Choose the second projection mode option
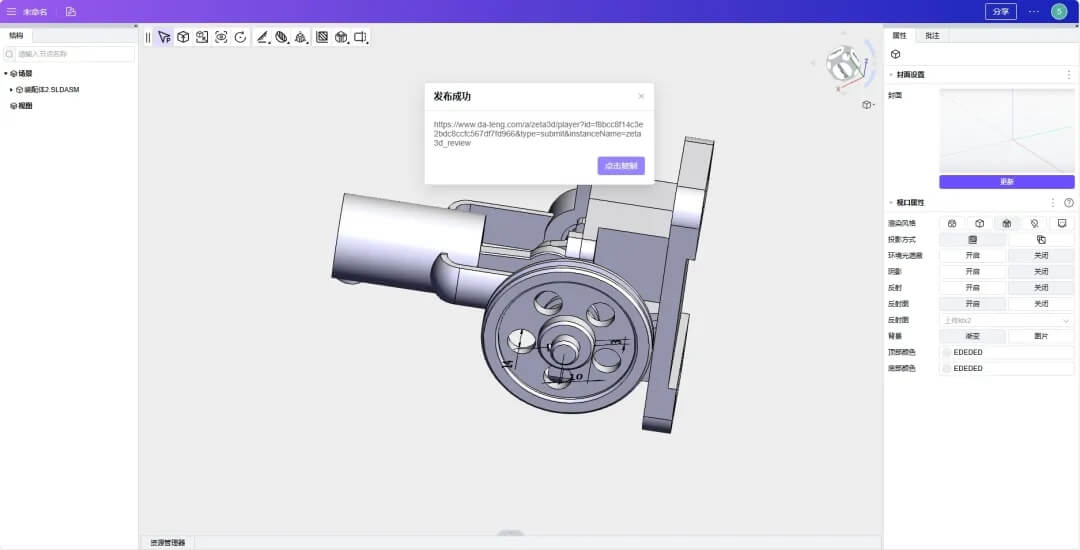The image size is (1080, 550). point(1041,240)
